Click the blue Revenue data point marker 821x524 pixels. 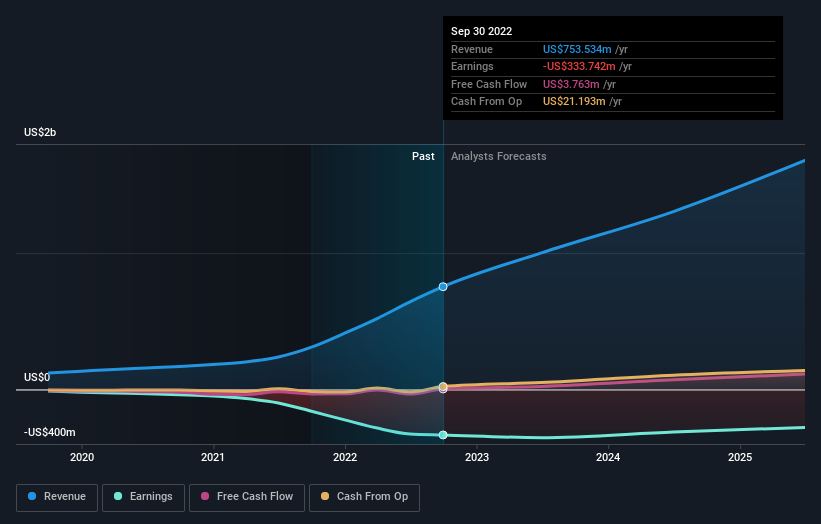pos(443,287)
